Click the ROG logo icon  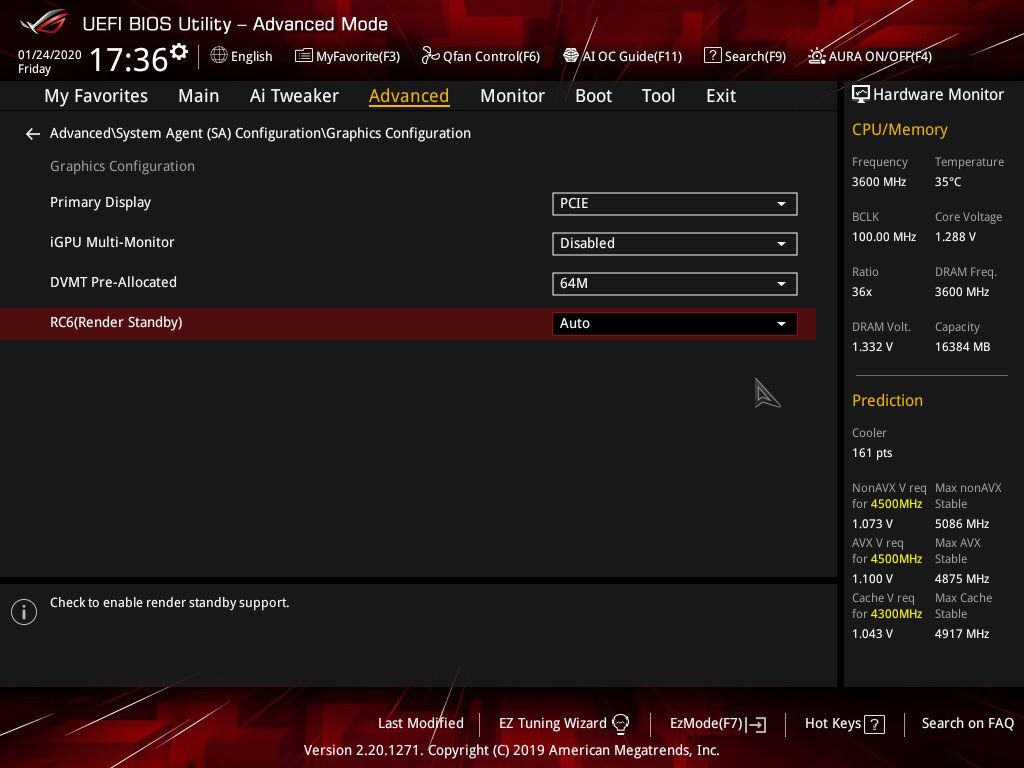[44, 22]
